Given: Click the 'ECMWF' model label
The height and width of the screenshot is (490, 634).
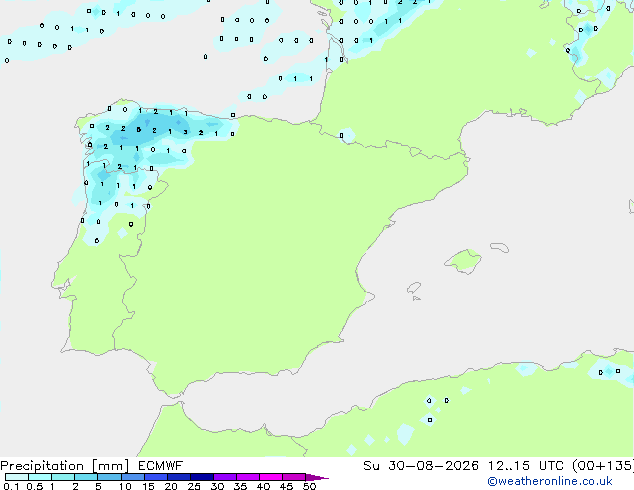Looking at the screenshot, I should pos(161,466).
